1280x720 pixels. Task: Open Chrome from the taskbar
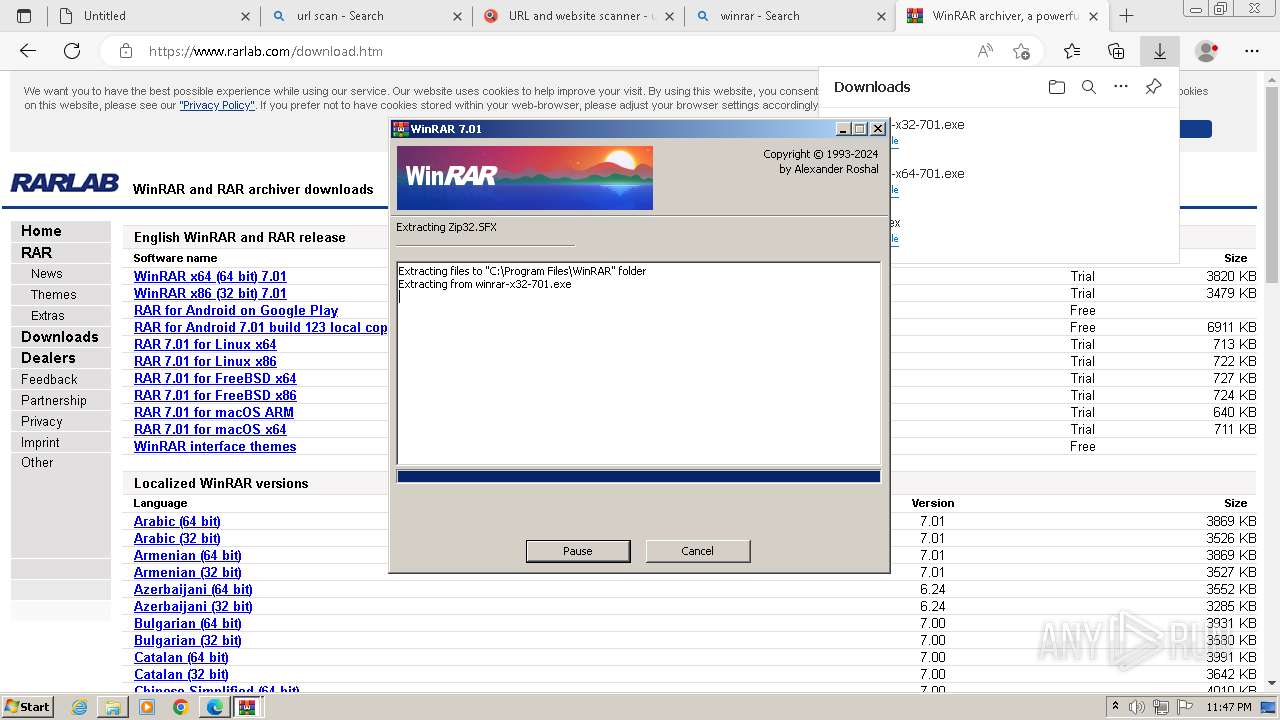tap(180, 707)
